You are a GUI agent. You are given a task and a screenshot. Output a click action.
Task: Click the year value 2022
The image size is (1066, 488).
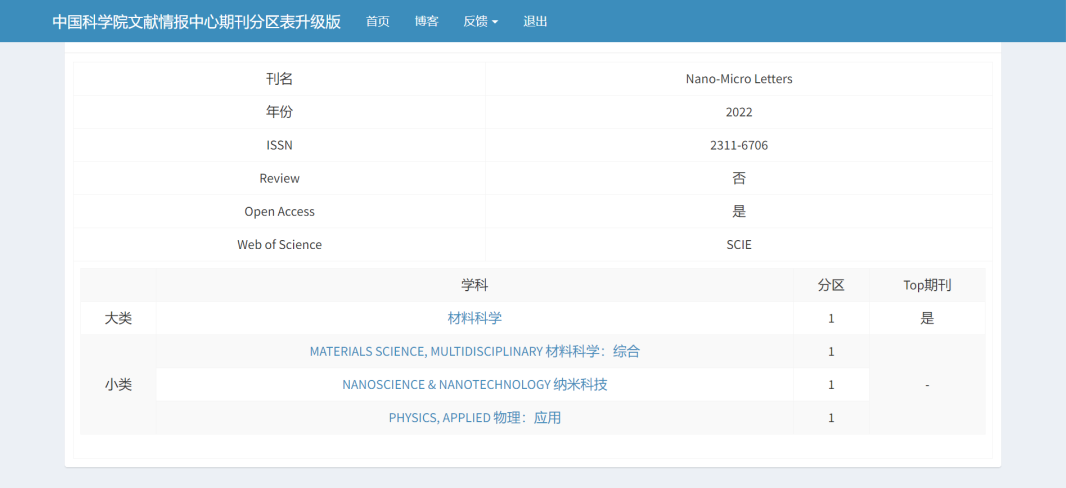click(x=739, y=112)
